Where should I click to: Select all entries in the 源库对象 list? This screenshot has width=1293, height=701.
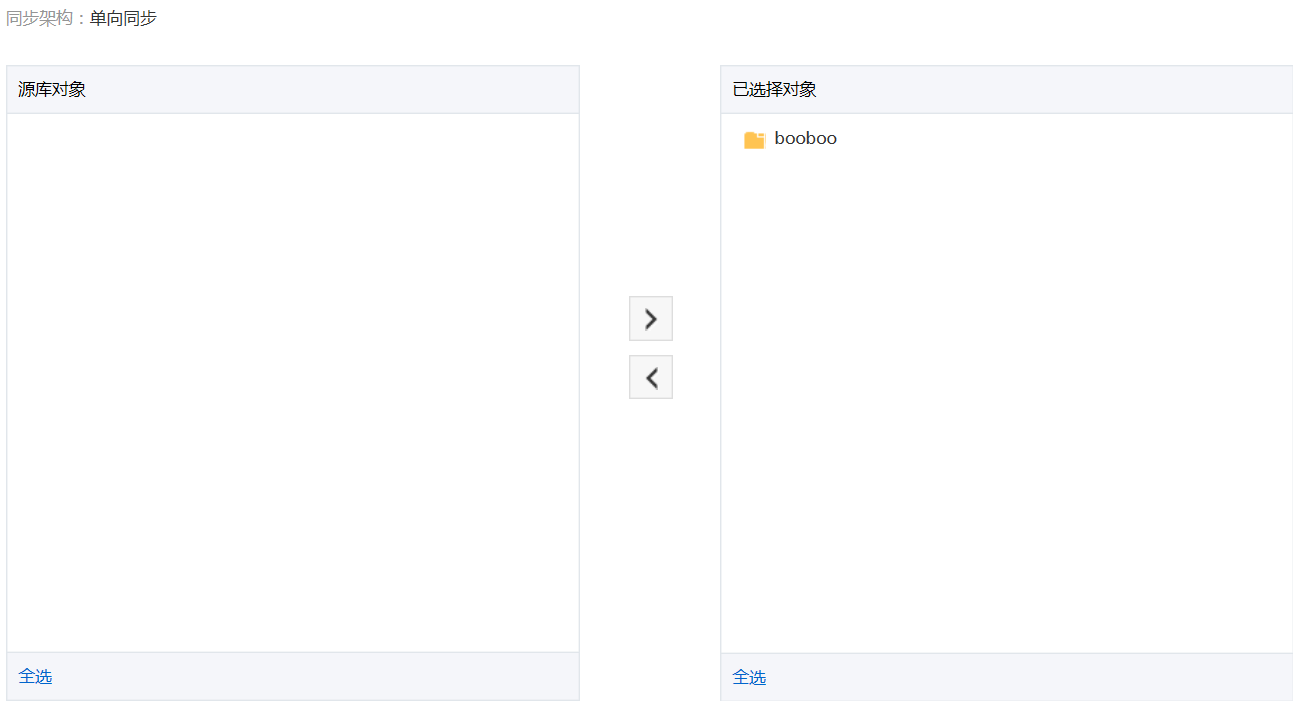point(35,677)
